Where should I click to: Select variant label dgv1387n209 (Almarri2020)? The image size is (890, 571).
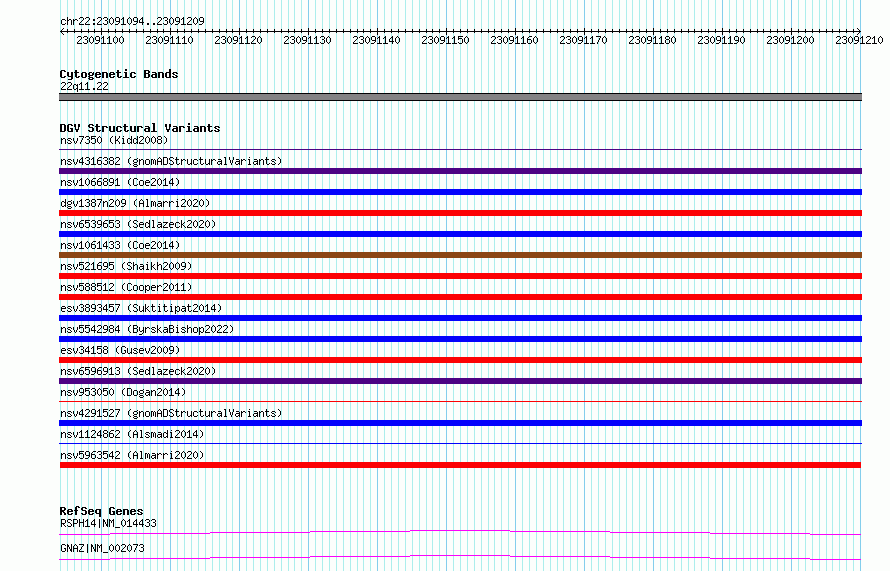click(135, 203)
